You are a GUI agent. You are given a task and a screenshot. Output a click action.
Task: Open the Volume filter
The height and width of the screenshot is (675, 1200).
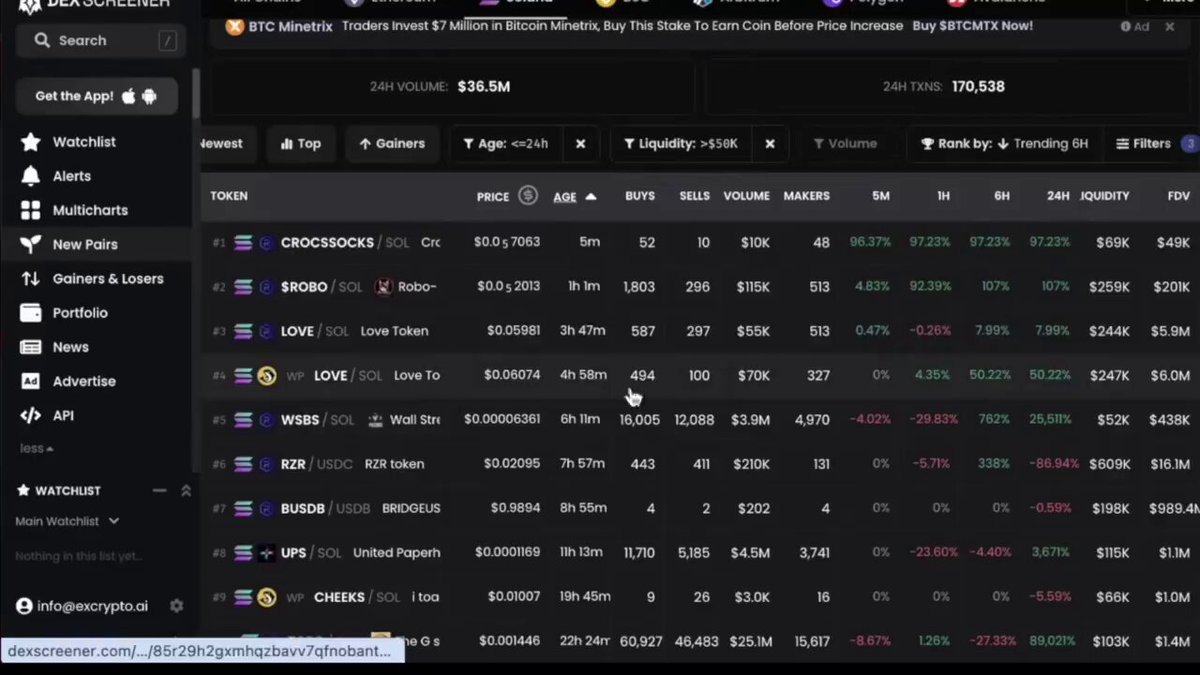(845, 144)
